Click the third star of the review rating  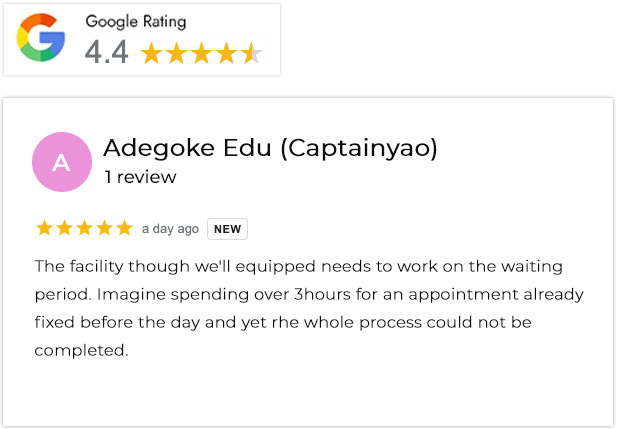(84, 228)
